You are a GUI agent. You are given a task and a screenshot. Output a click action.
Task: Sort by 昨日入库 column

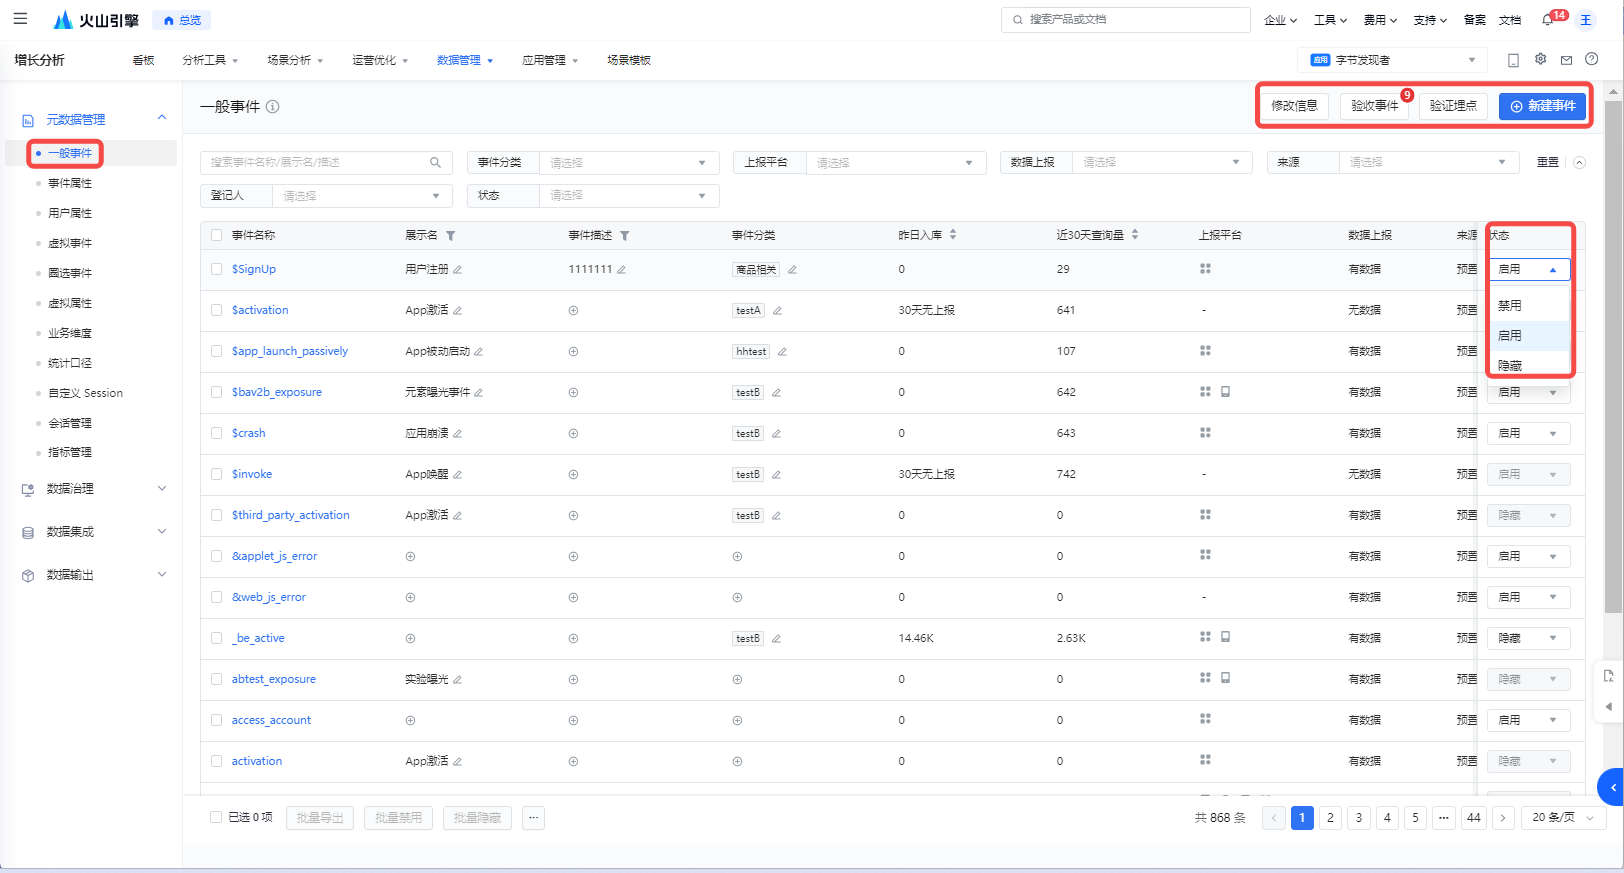click(953, 235)
